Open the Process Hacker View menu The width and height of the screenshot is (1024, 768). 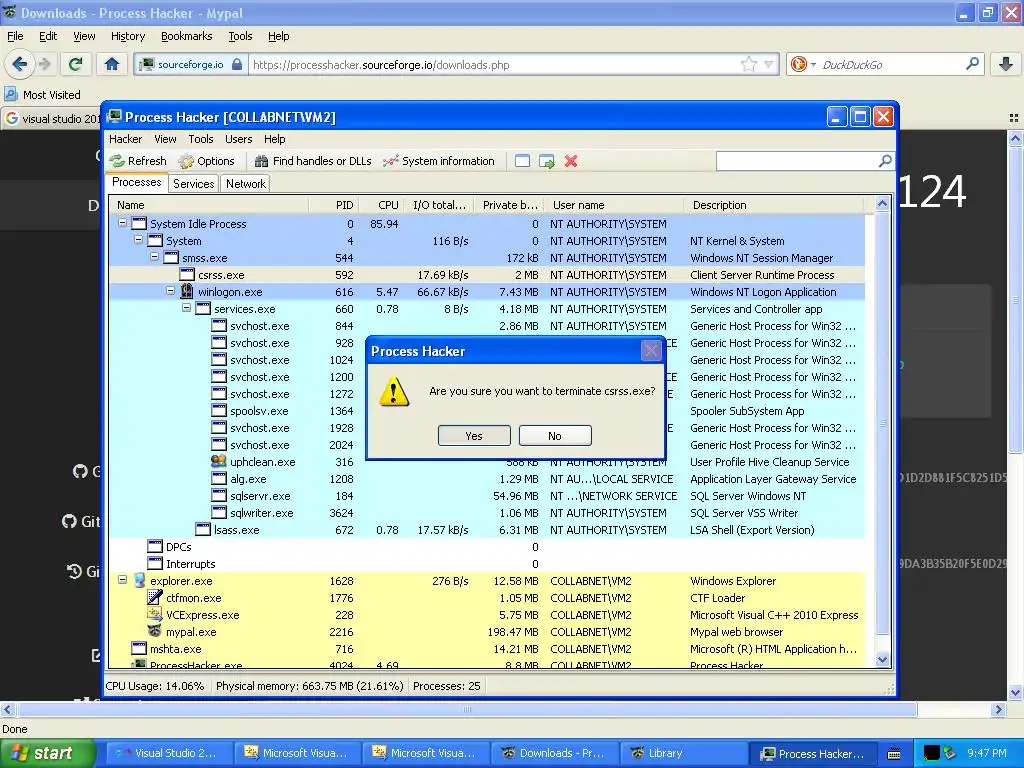(x=165, y=139)
